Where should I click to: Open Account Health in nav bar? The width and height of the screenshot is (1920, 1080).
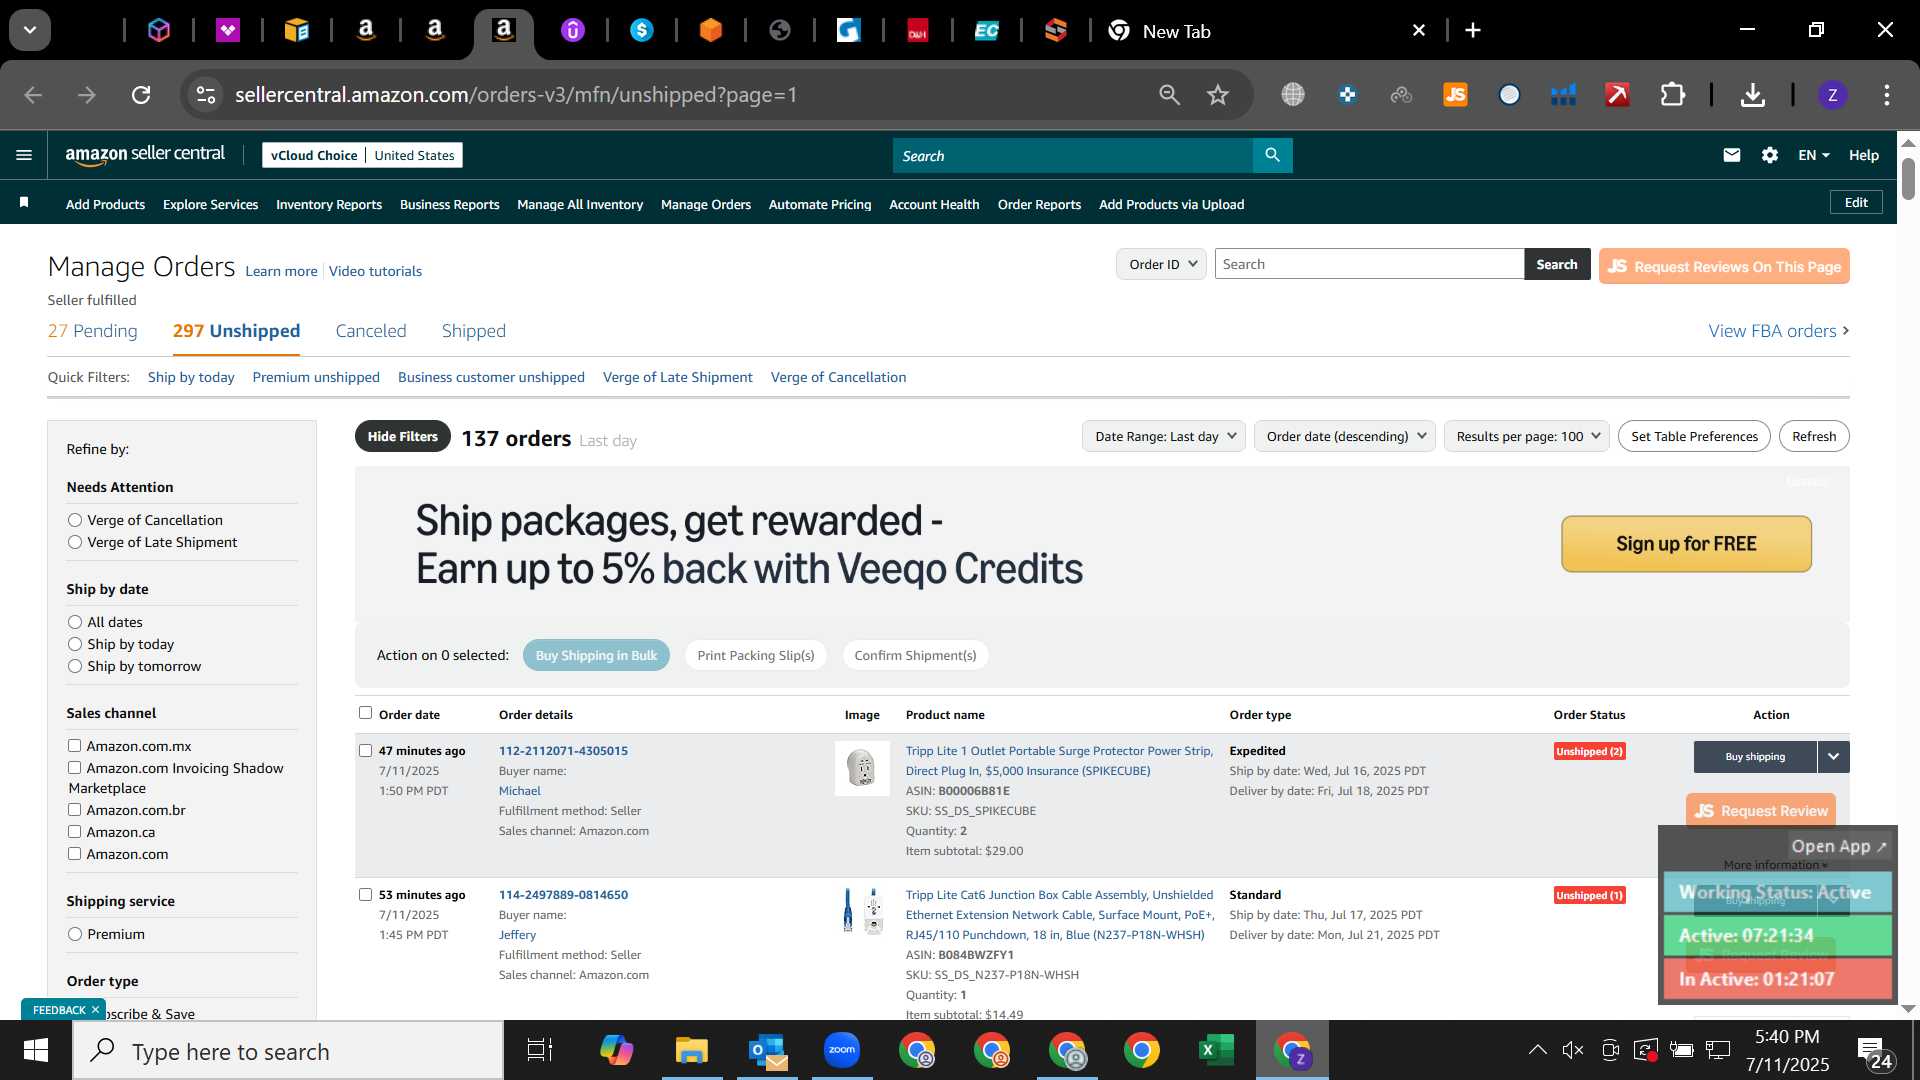click(x=934, y=204)
